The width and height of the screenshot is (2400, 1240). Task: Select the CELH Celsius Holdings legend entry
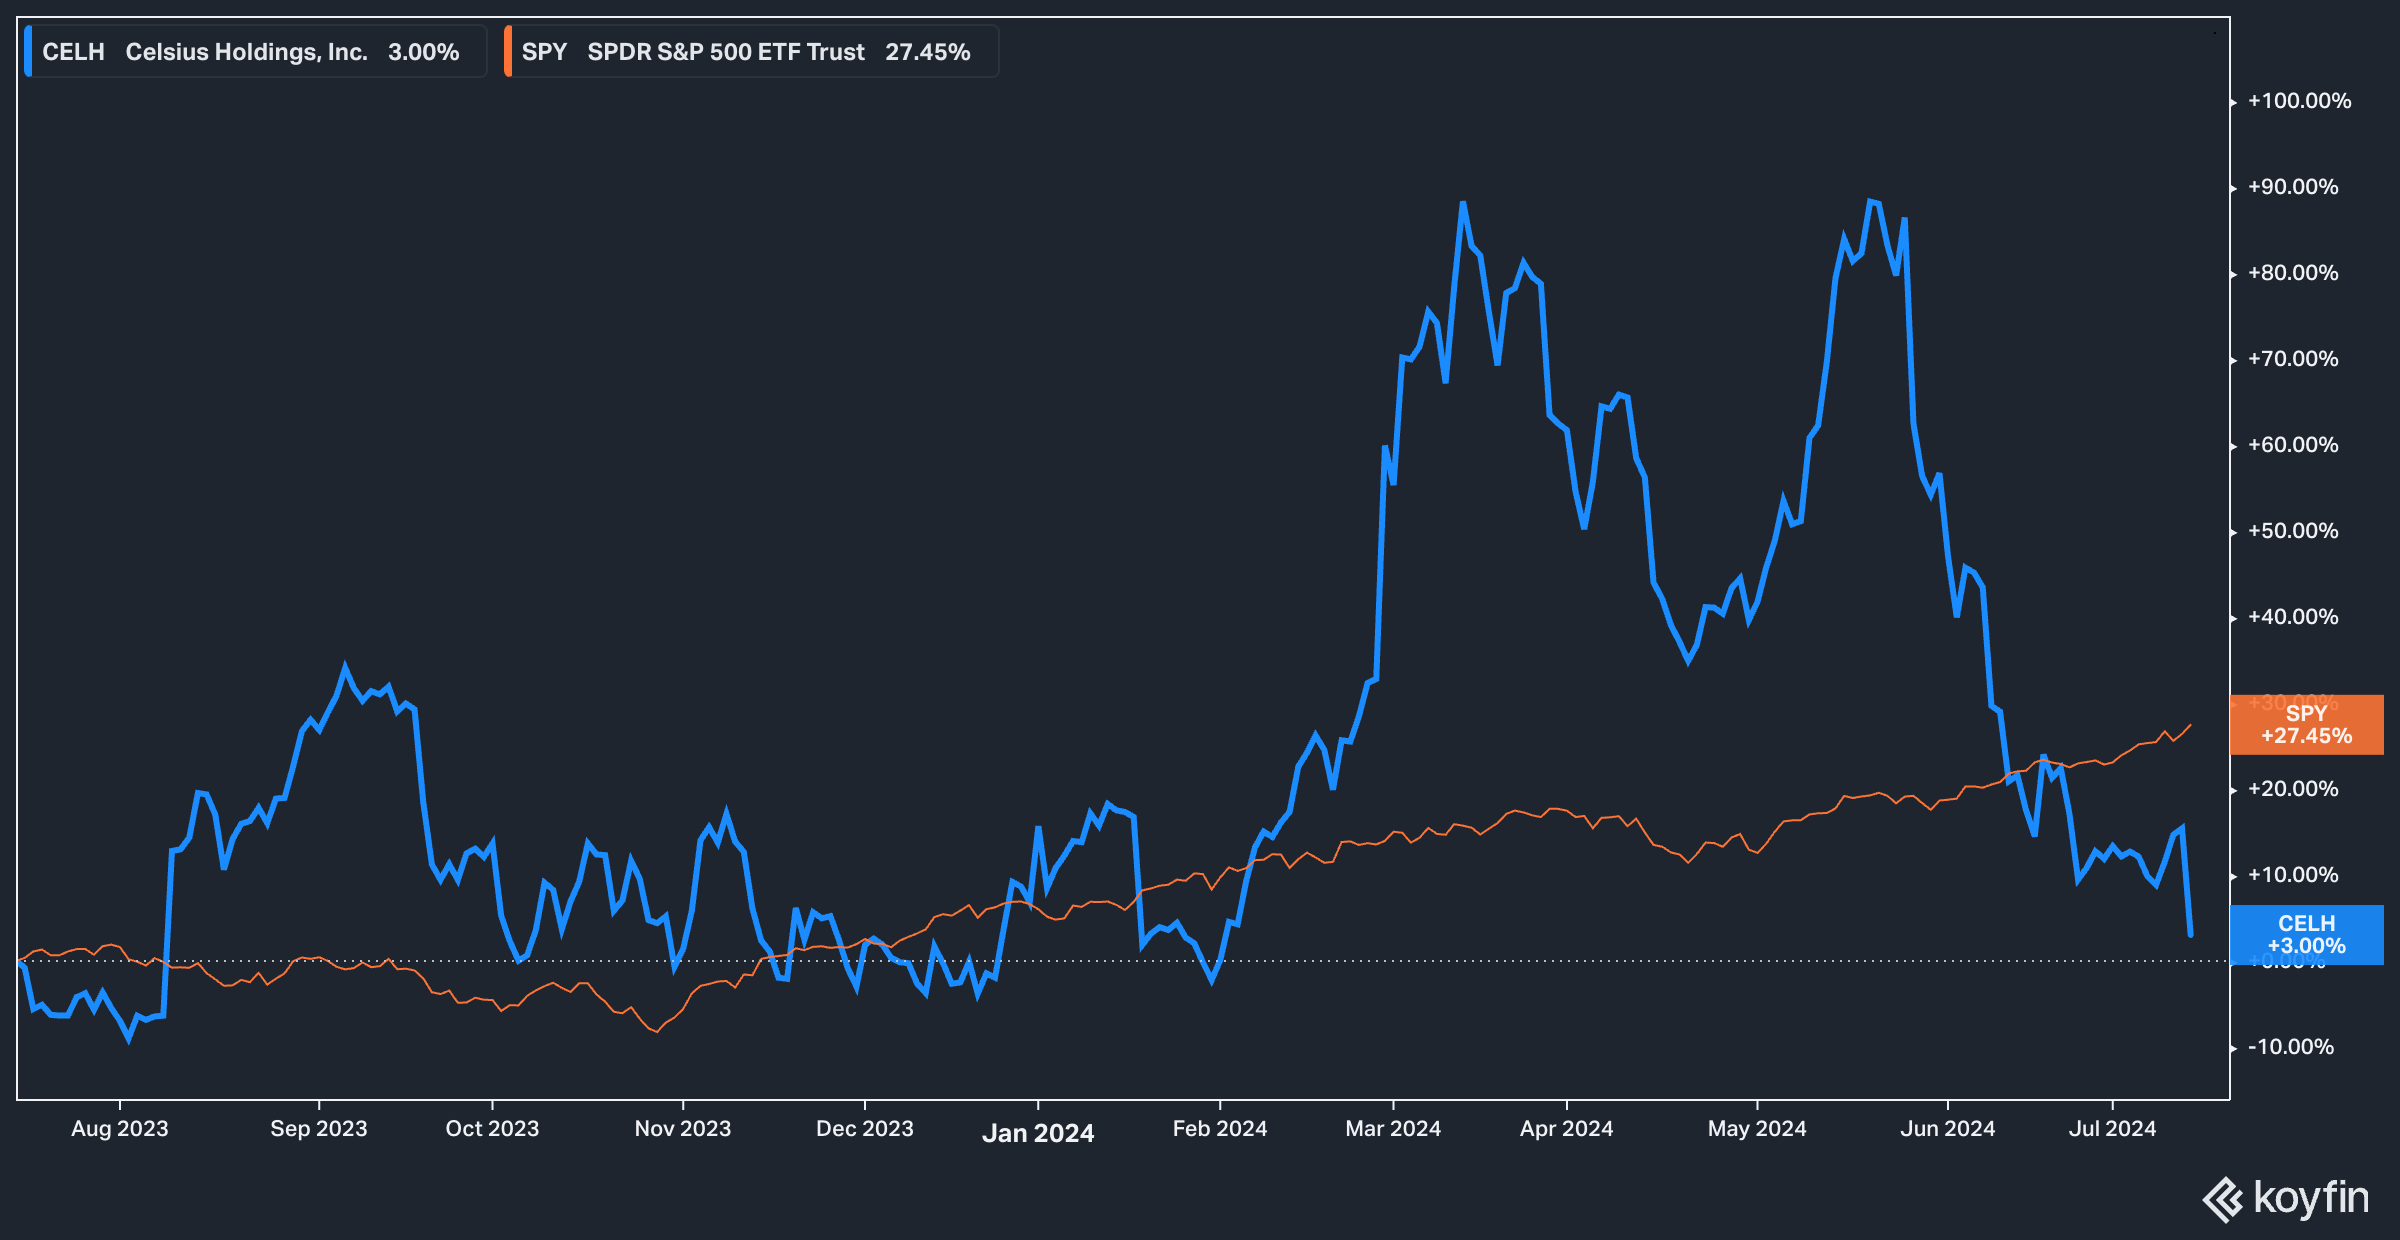[255, 52]
